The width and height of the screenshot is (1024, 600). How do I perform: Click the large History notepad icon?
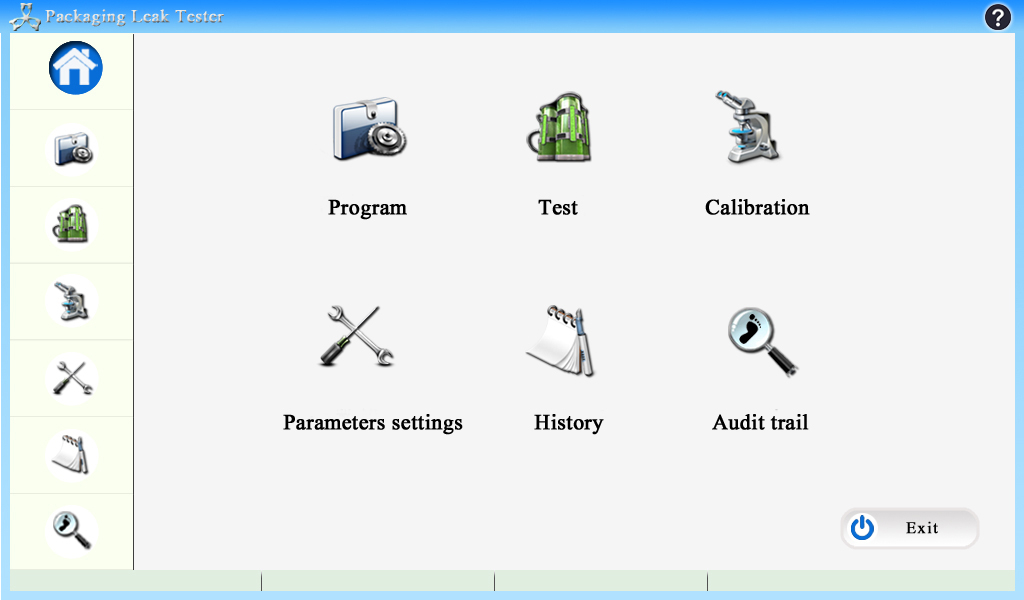pyautogui.click(x=563, y=341)
